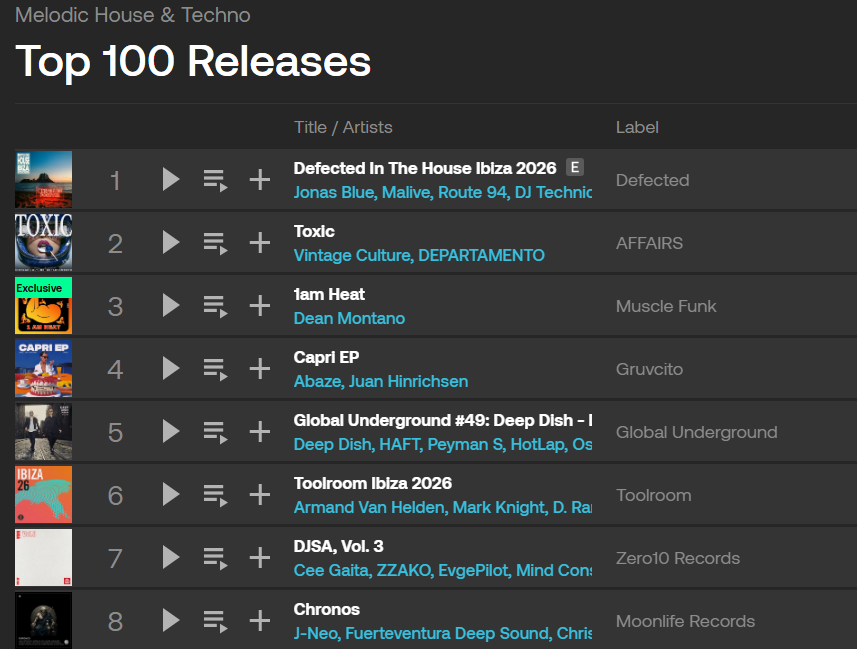Play the Toxic release

coord(171,242)
